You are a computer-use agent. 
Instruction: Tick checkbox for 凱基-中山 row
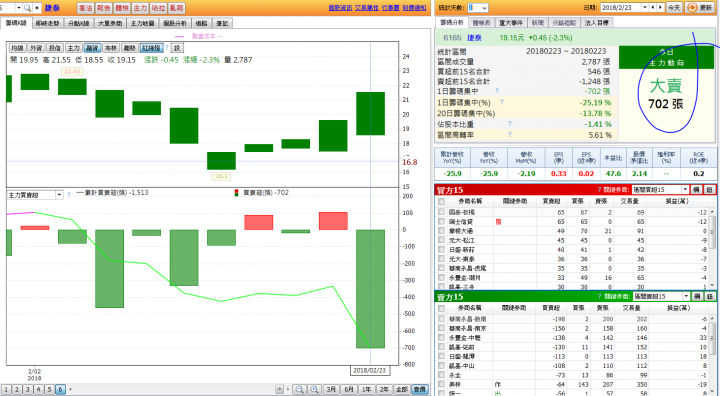(441, 366)
